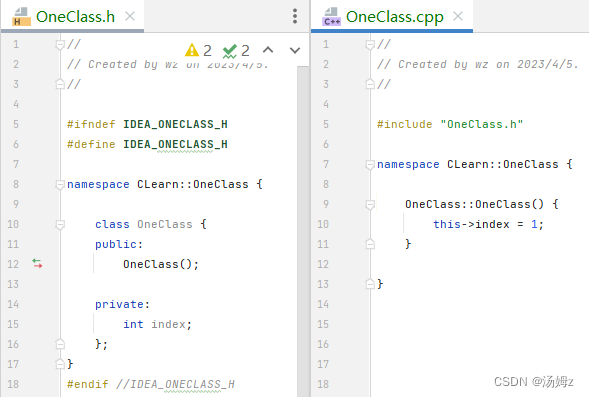Go to next highlighted problem arrow
This screenshot has height=397, width=589.
click(x=295, y=50)
